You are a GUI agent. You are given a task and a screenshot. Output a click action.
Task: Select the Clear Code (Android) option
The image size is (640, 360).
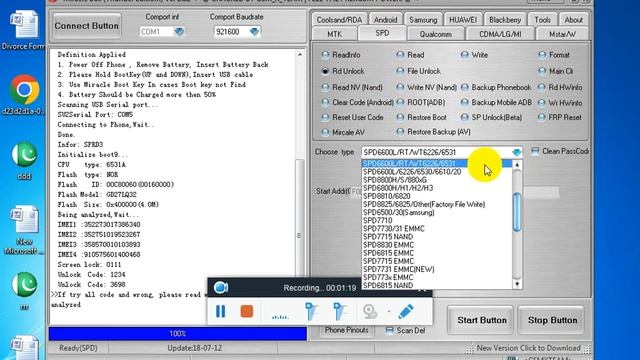[x=358, y=102]
